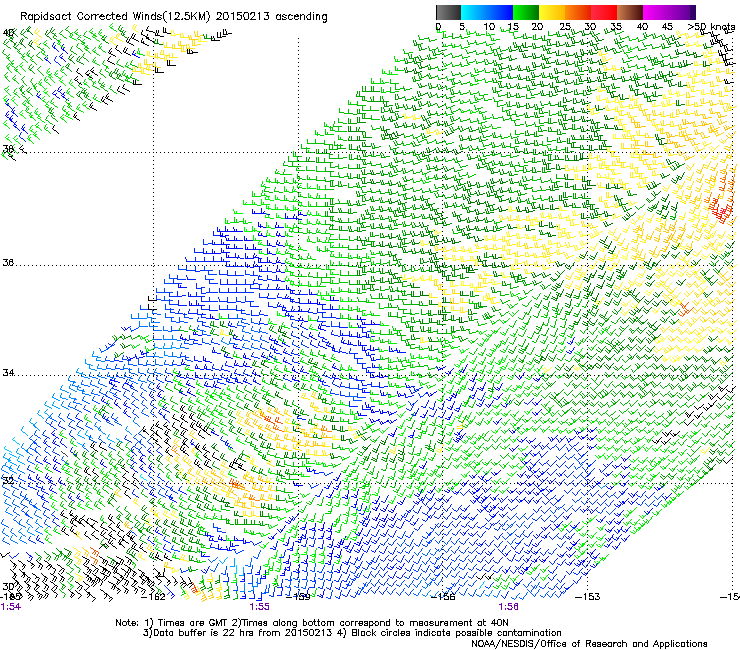Screen dimensions: 740x650
Task: Click the '25' legend scale label
Action: click(x=565, y=27)
